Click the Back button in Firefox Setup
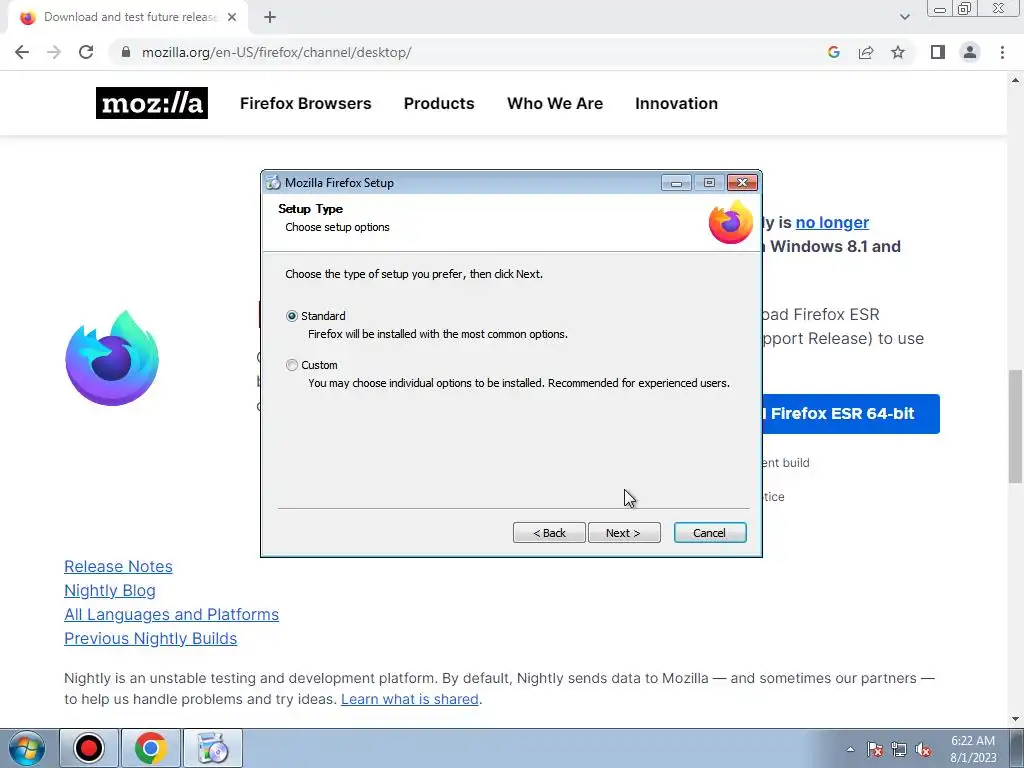 [549, 533]
